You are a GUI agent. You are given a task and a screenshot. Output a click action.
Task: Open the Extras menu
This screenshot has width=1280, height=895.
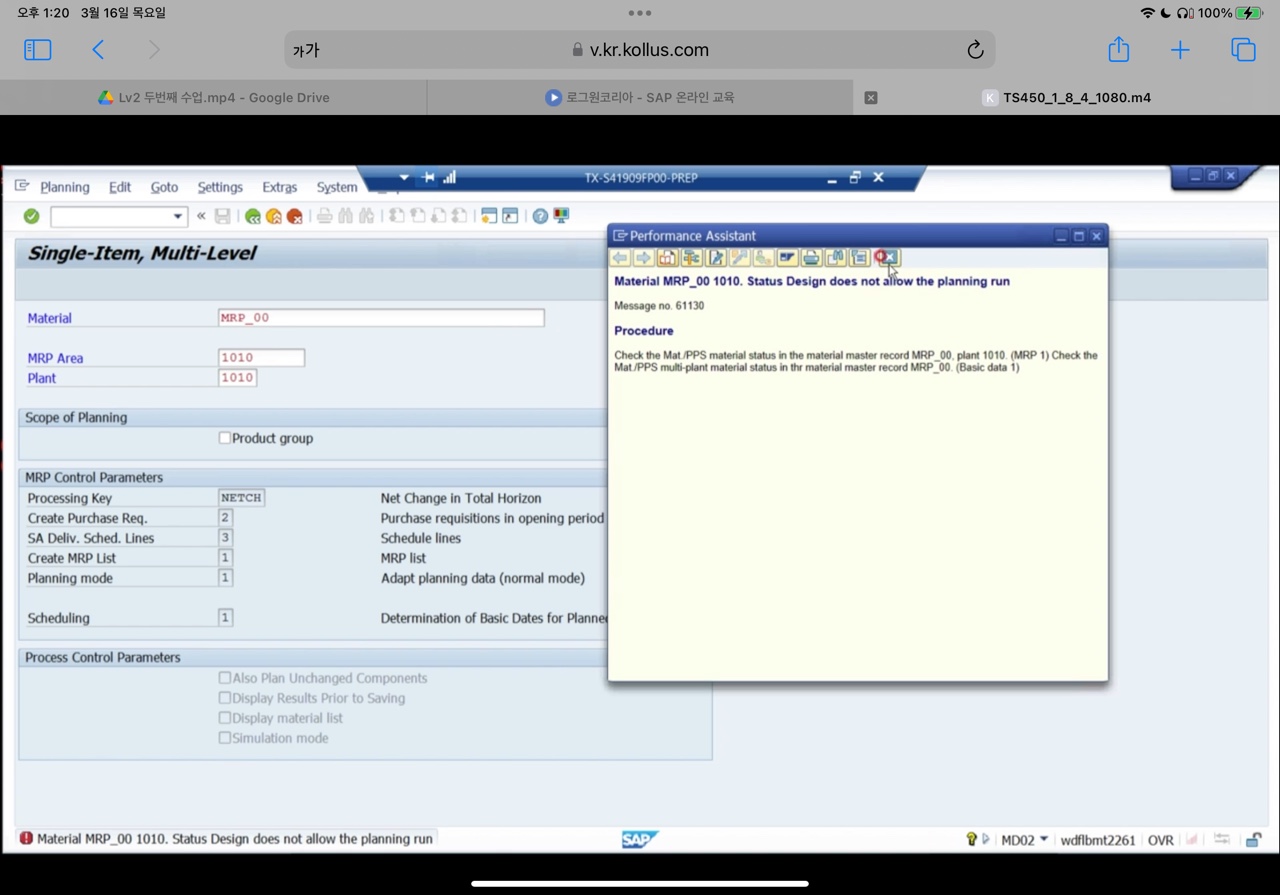[x=279, y=187]
